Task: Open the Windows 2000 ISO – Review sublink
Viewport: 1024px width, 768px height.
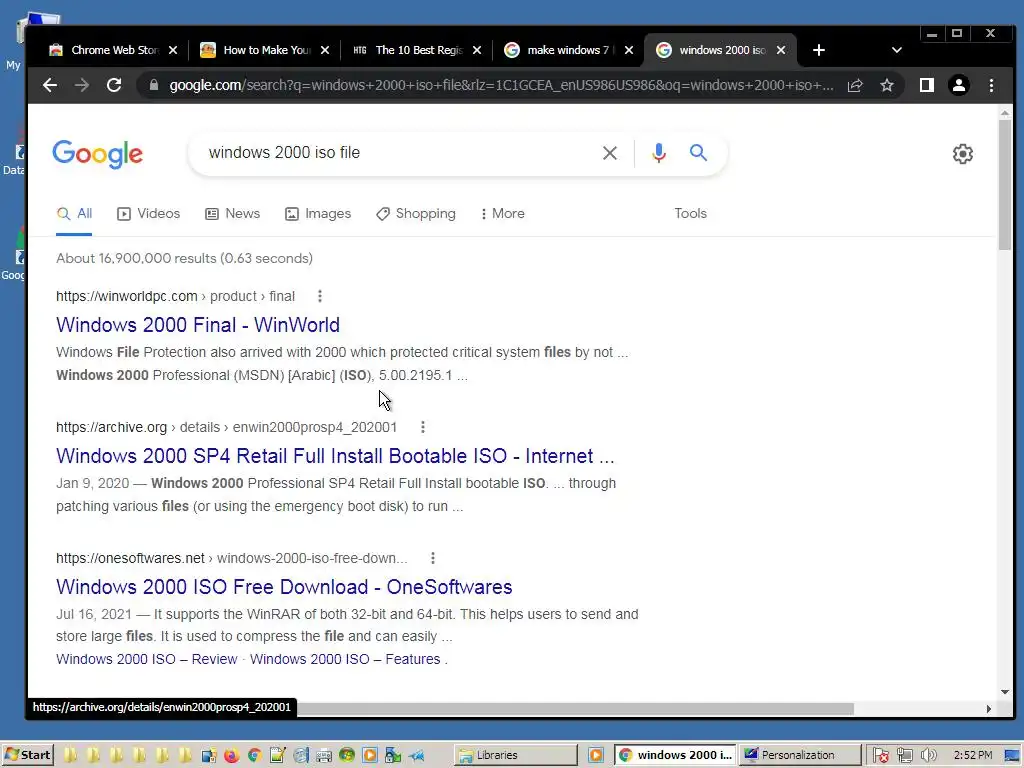Action: click(x=146, y=660)
